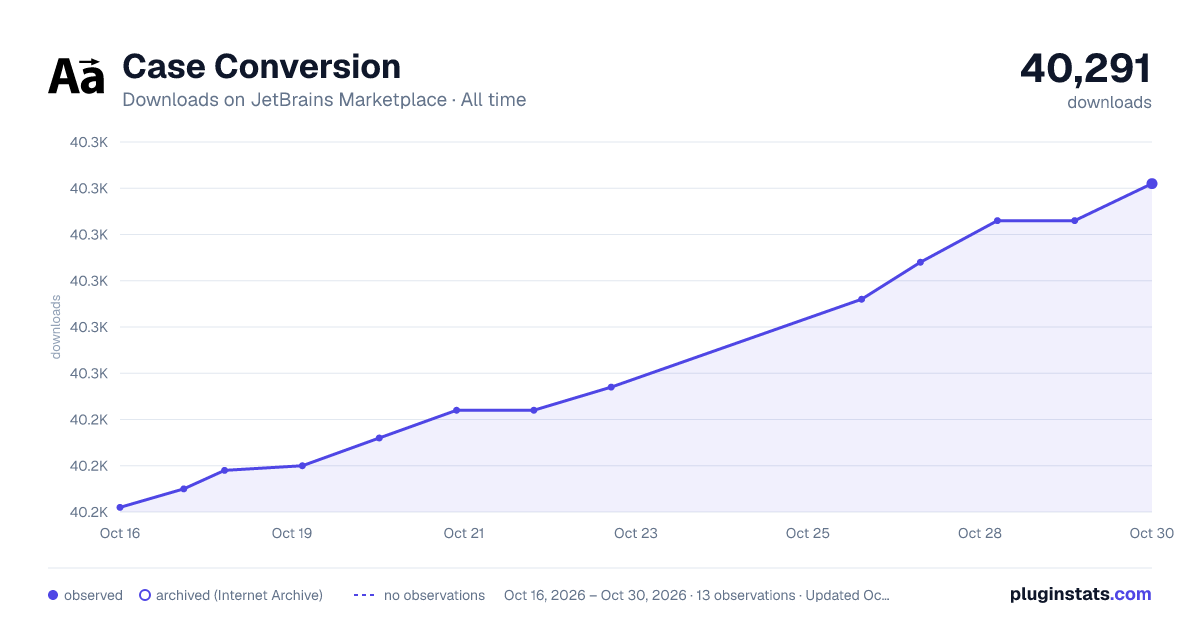Select the Case Conversion title
Image resolution: width=1200 pixels, height=630 pixels.
coord(261,67)
